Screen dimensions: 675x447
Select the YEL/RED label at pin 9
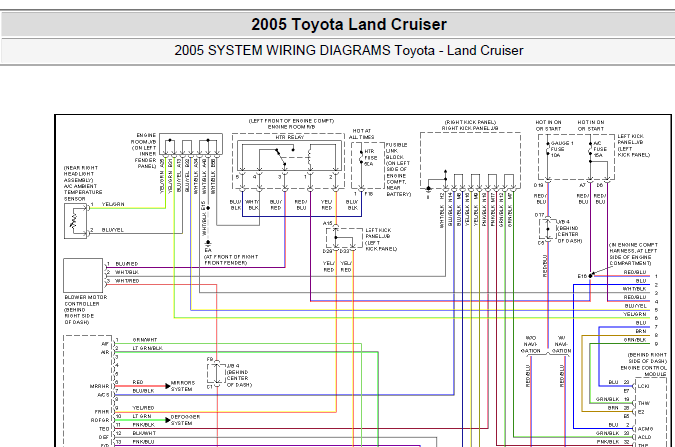click(x=143, y=407)
